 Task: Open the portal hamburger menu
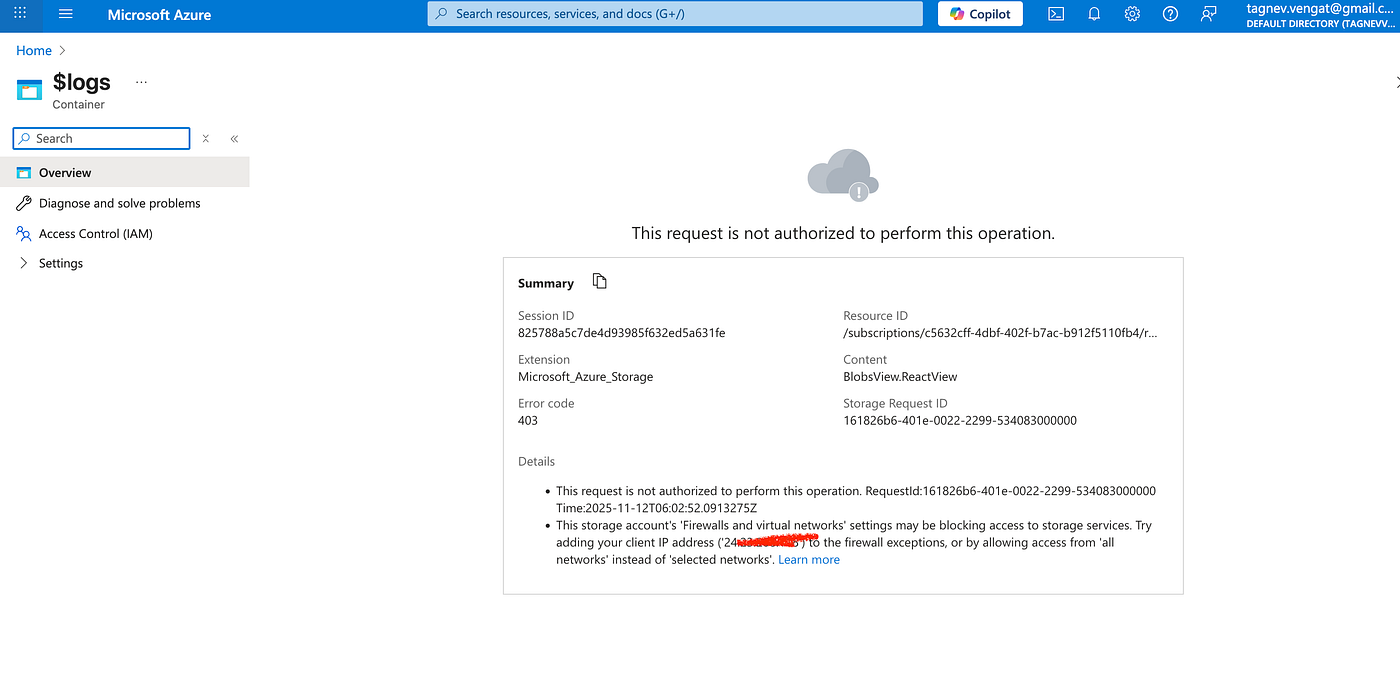[x=66, y=14]
